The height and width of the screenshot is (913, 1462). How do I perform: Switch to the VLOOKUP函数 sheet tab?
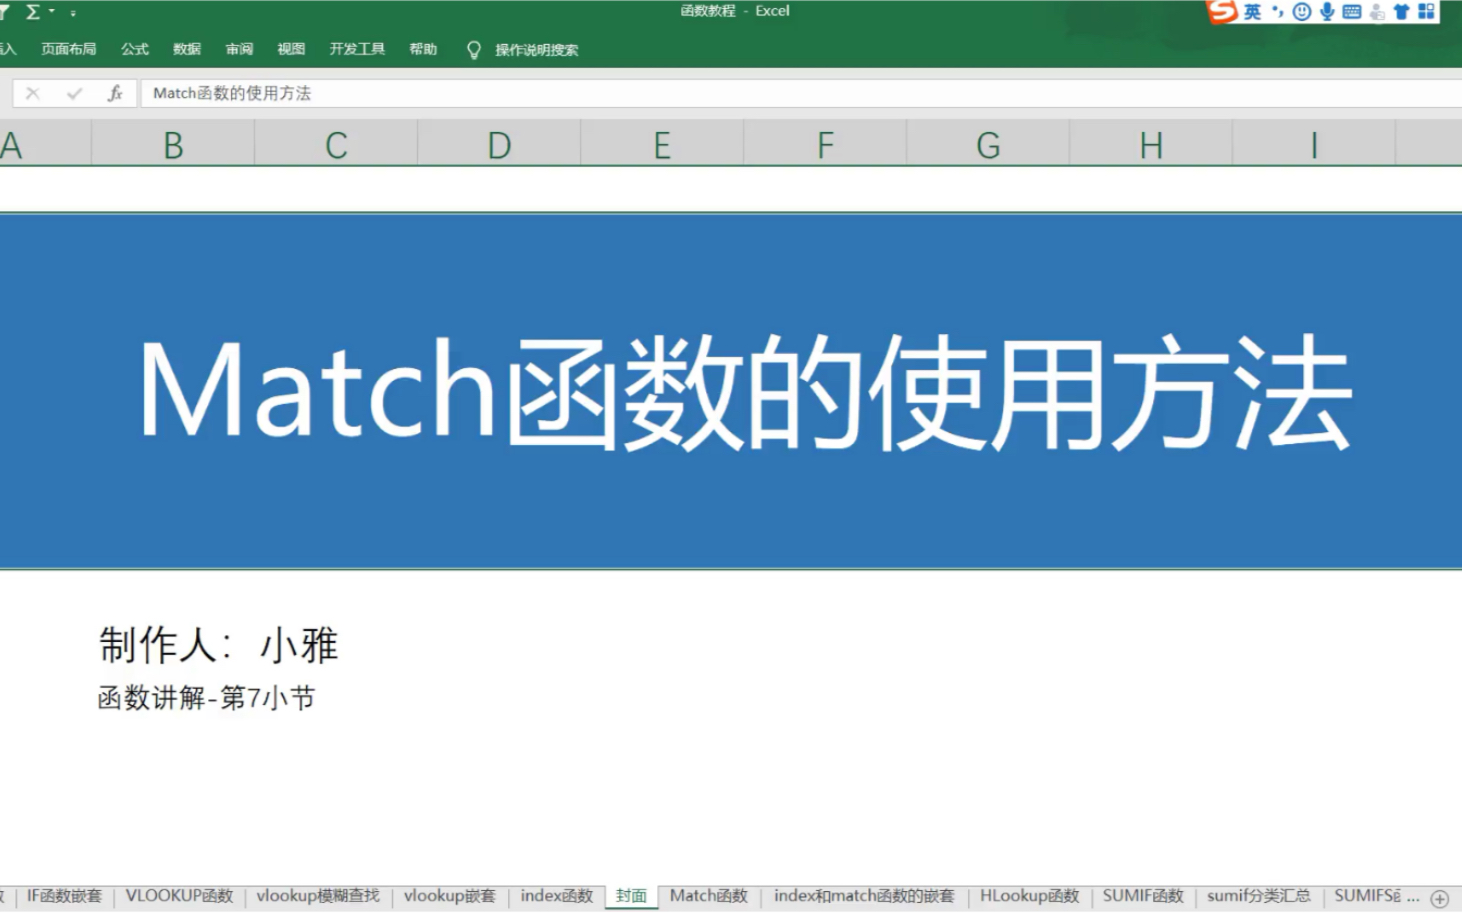pyautogui.click(x=179, y=896)
